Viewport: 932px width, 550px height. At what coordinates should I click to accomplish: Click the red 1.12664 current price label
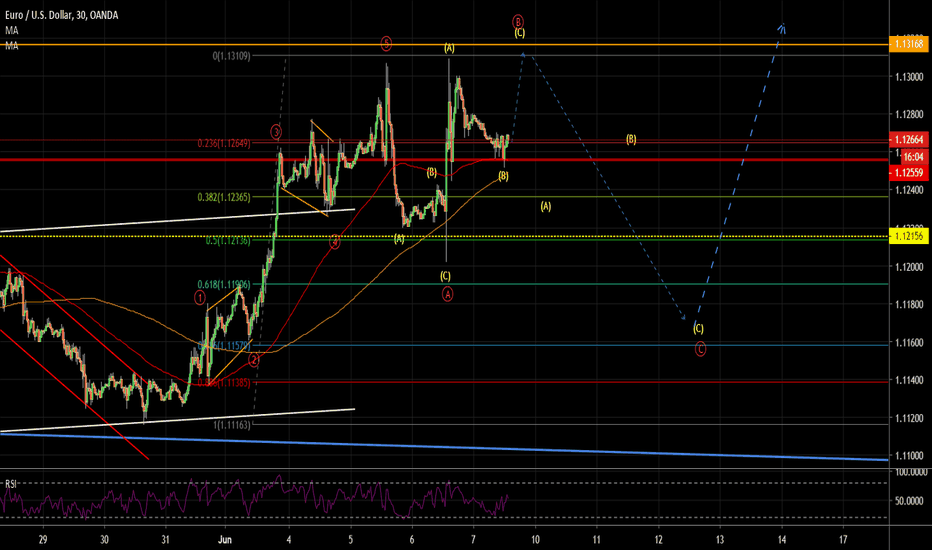[x=909, y=140]
